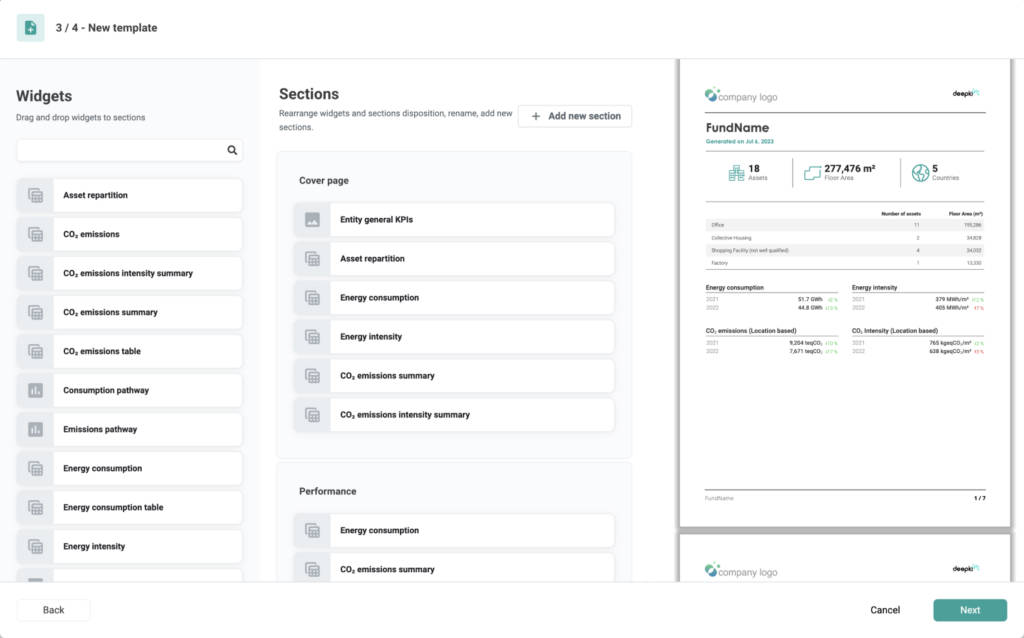
Task: Go to the Next step
Action: [x=970, y=610]
